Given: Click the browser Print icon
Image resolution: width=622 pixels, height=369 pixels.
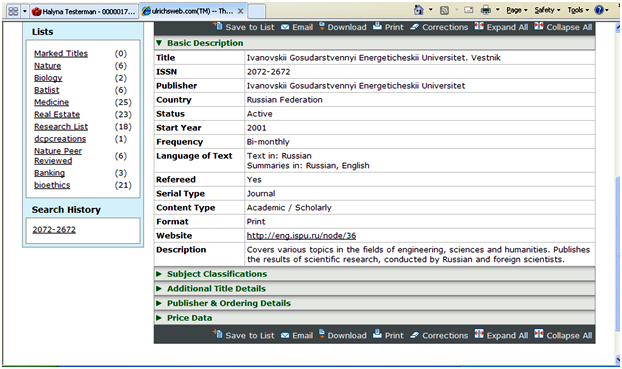Looking at the screenshot, I should (x=486, y=10).
